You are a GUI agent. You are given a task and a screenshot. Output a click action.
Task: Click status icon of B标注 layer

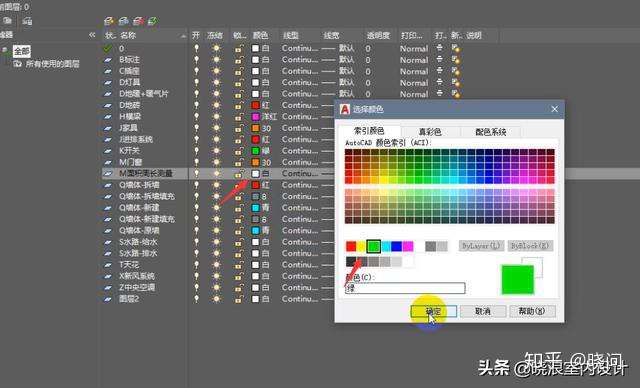(x=108, y=60)
